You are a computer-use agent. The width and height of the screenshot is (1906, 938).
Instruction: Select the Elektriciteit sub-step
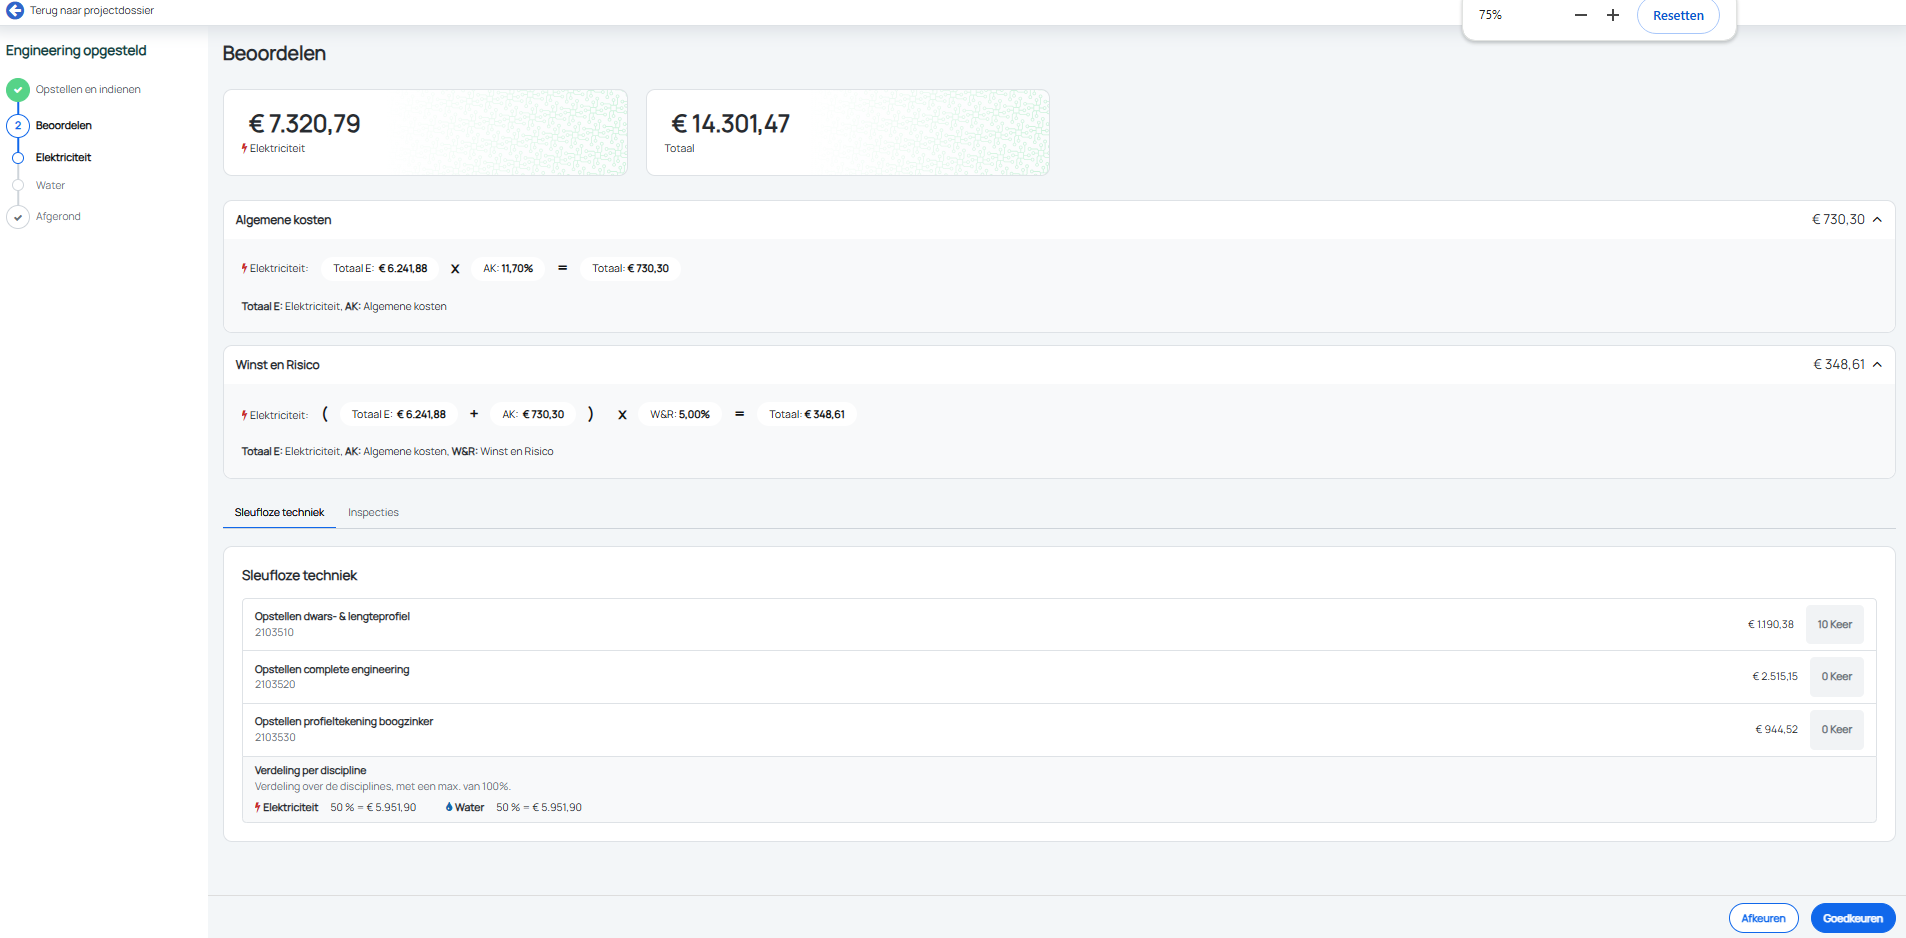click(63, 158)
